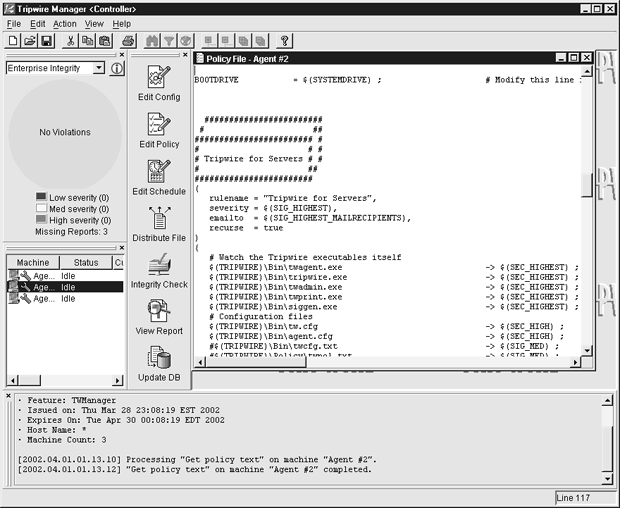620x508 pixels.
Task: Click the policy file left scroll arrow
Action: [200, 362]
